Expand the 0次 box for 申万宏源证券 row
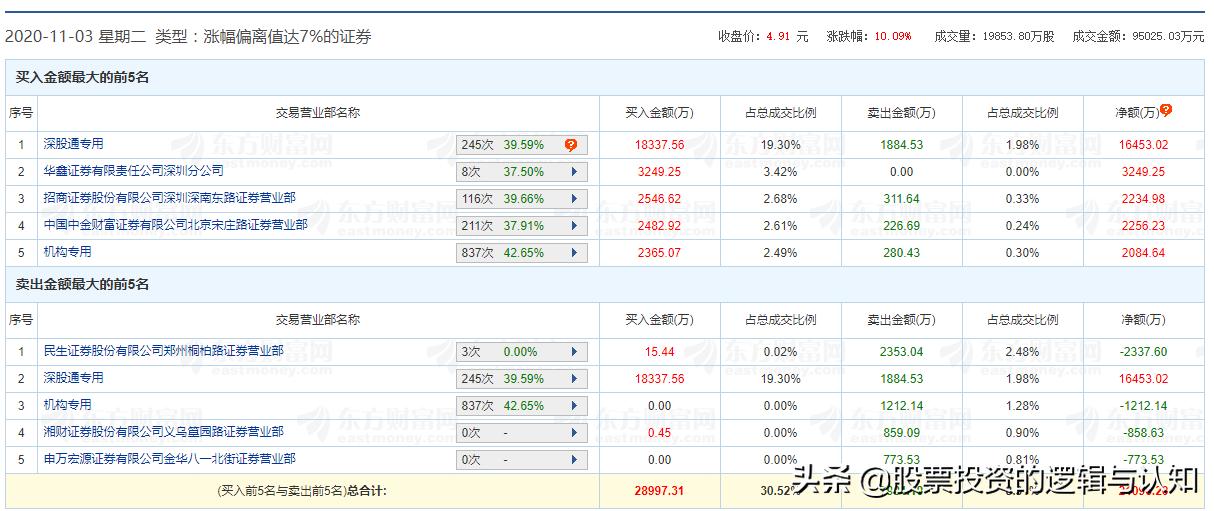The width and height of the screenshot is (1214, 511). coord(574,460)
